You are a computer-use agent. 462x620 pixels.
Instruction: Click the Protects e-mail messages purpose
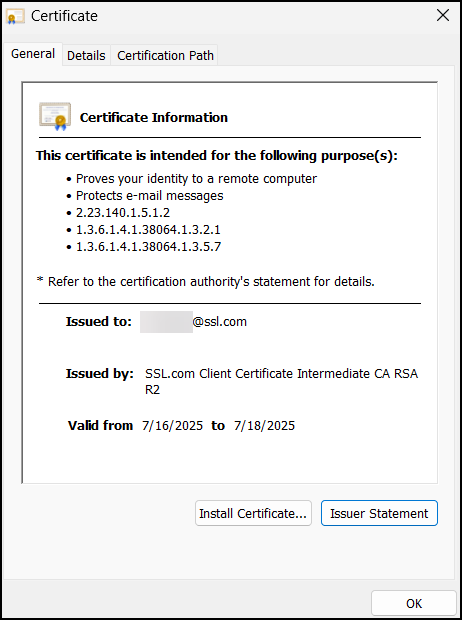150,196
